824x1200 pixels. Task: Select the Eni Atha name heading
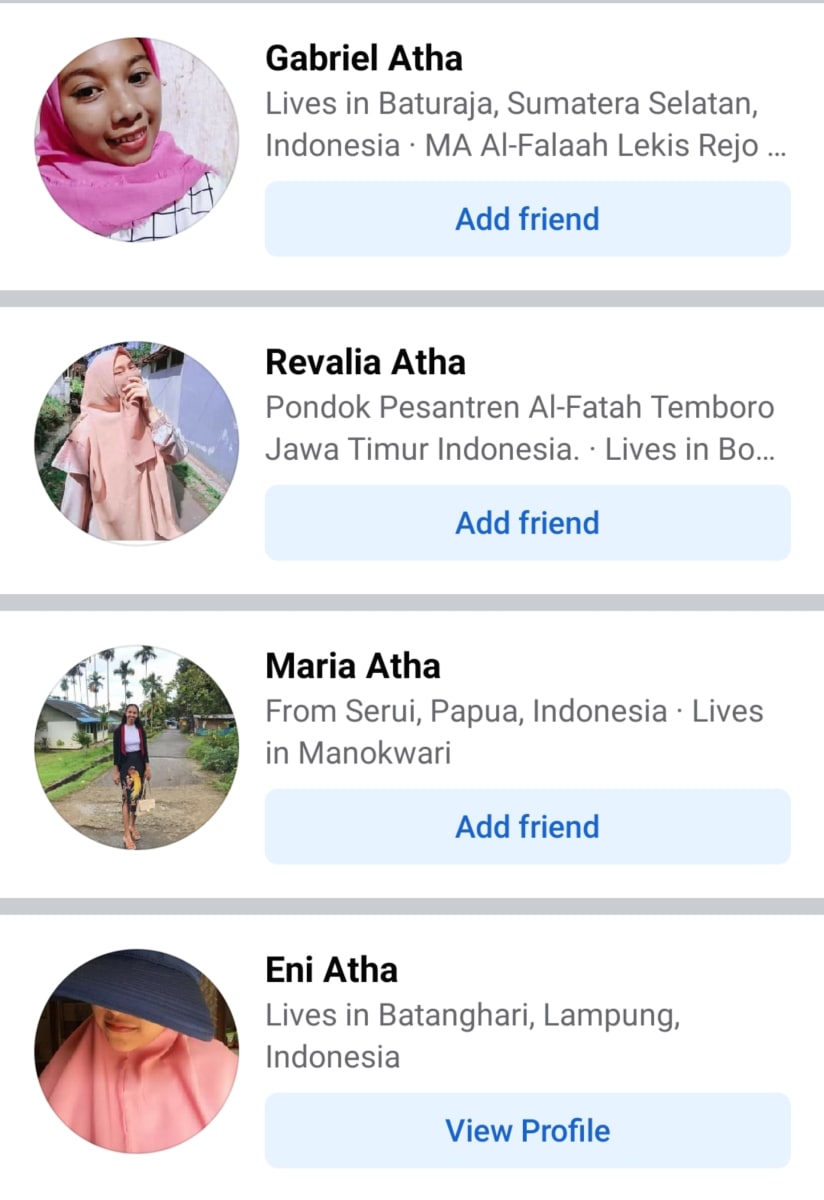(x=331, y=970)
